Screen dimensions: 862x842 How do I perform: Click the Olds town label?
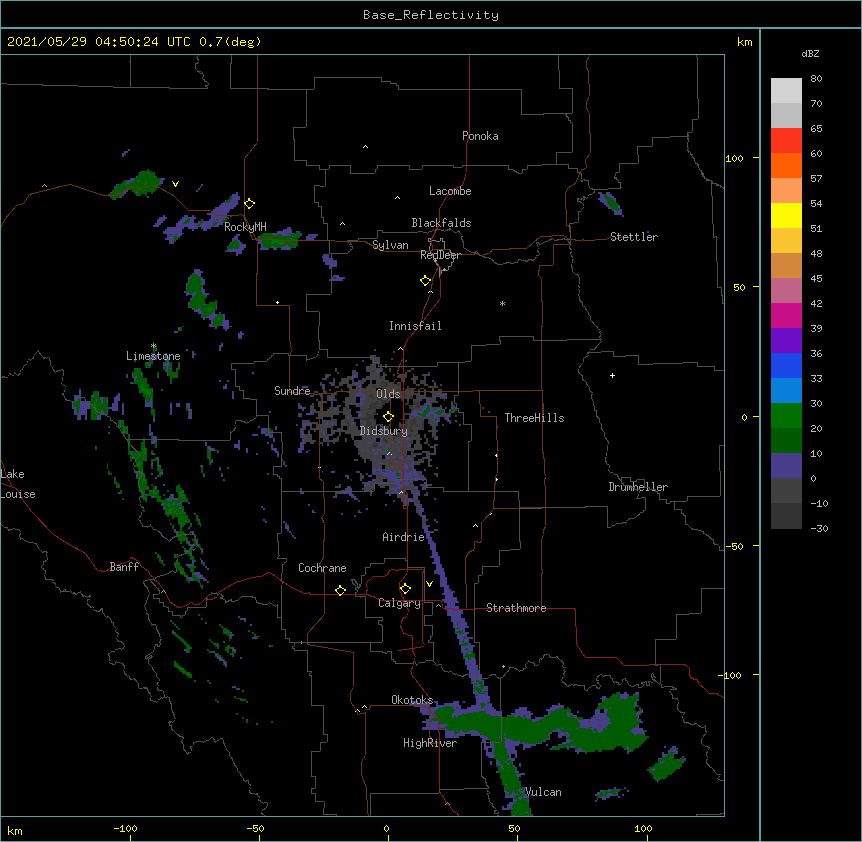pyautogui.click(x=388, y=394)
